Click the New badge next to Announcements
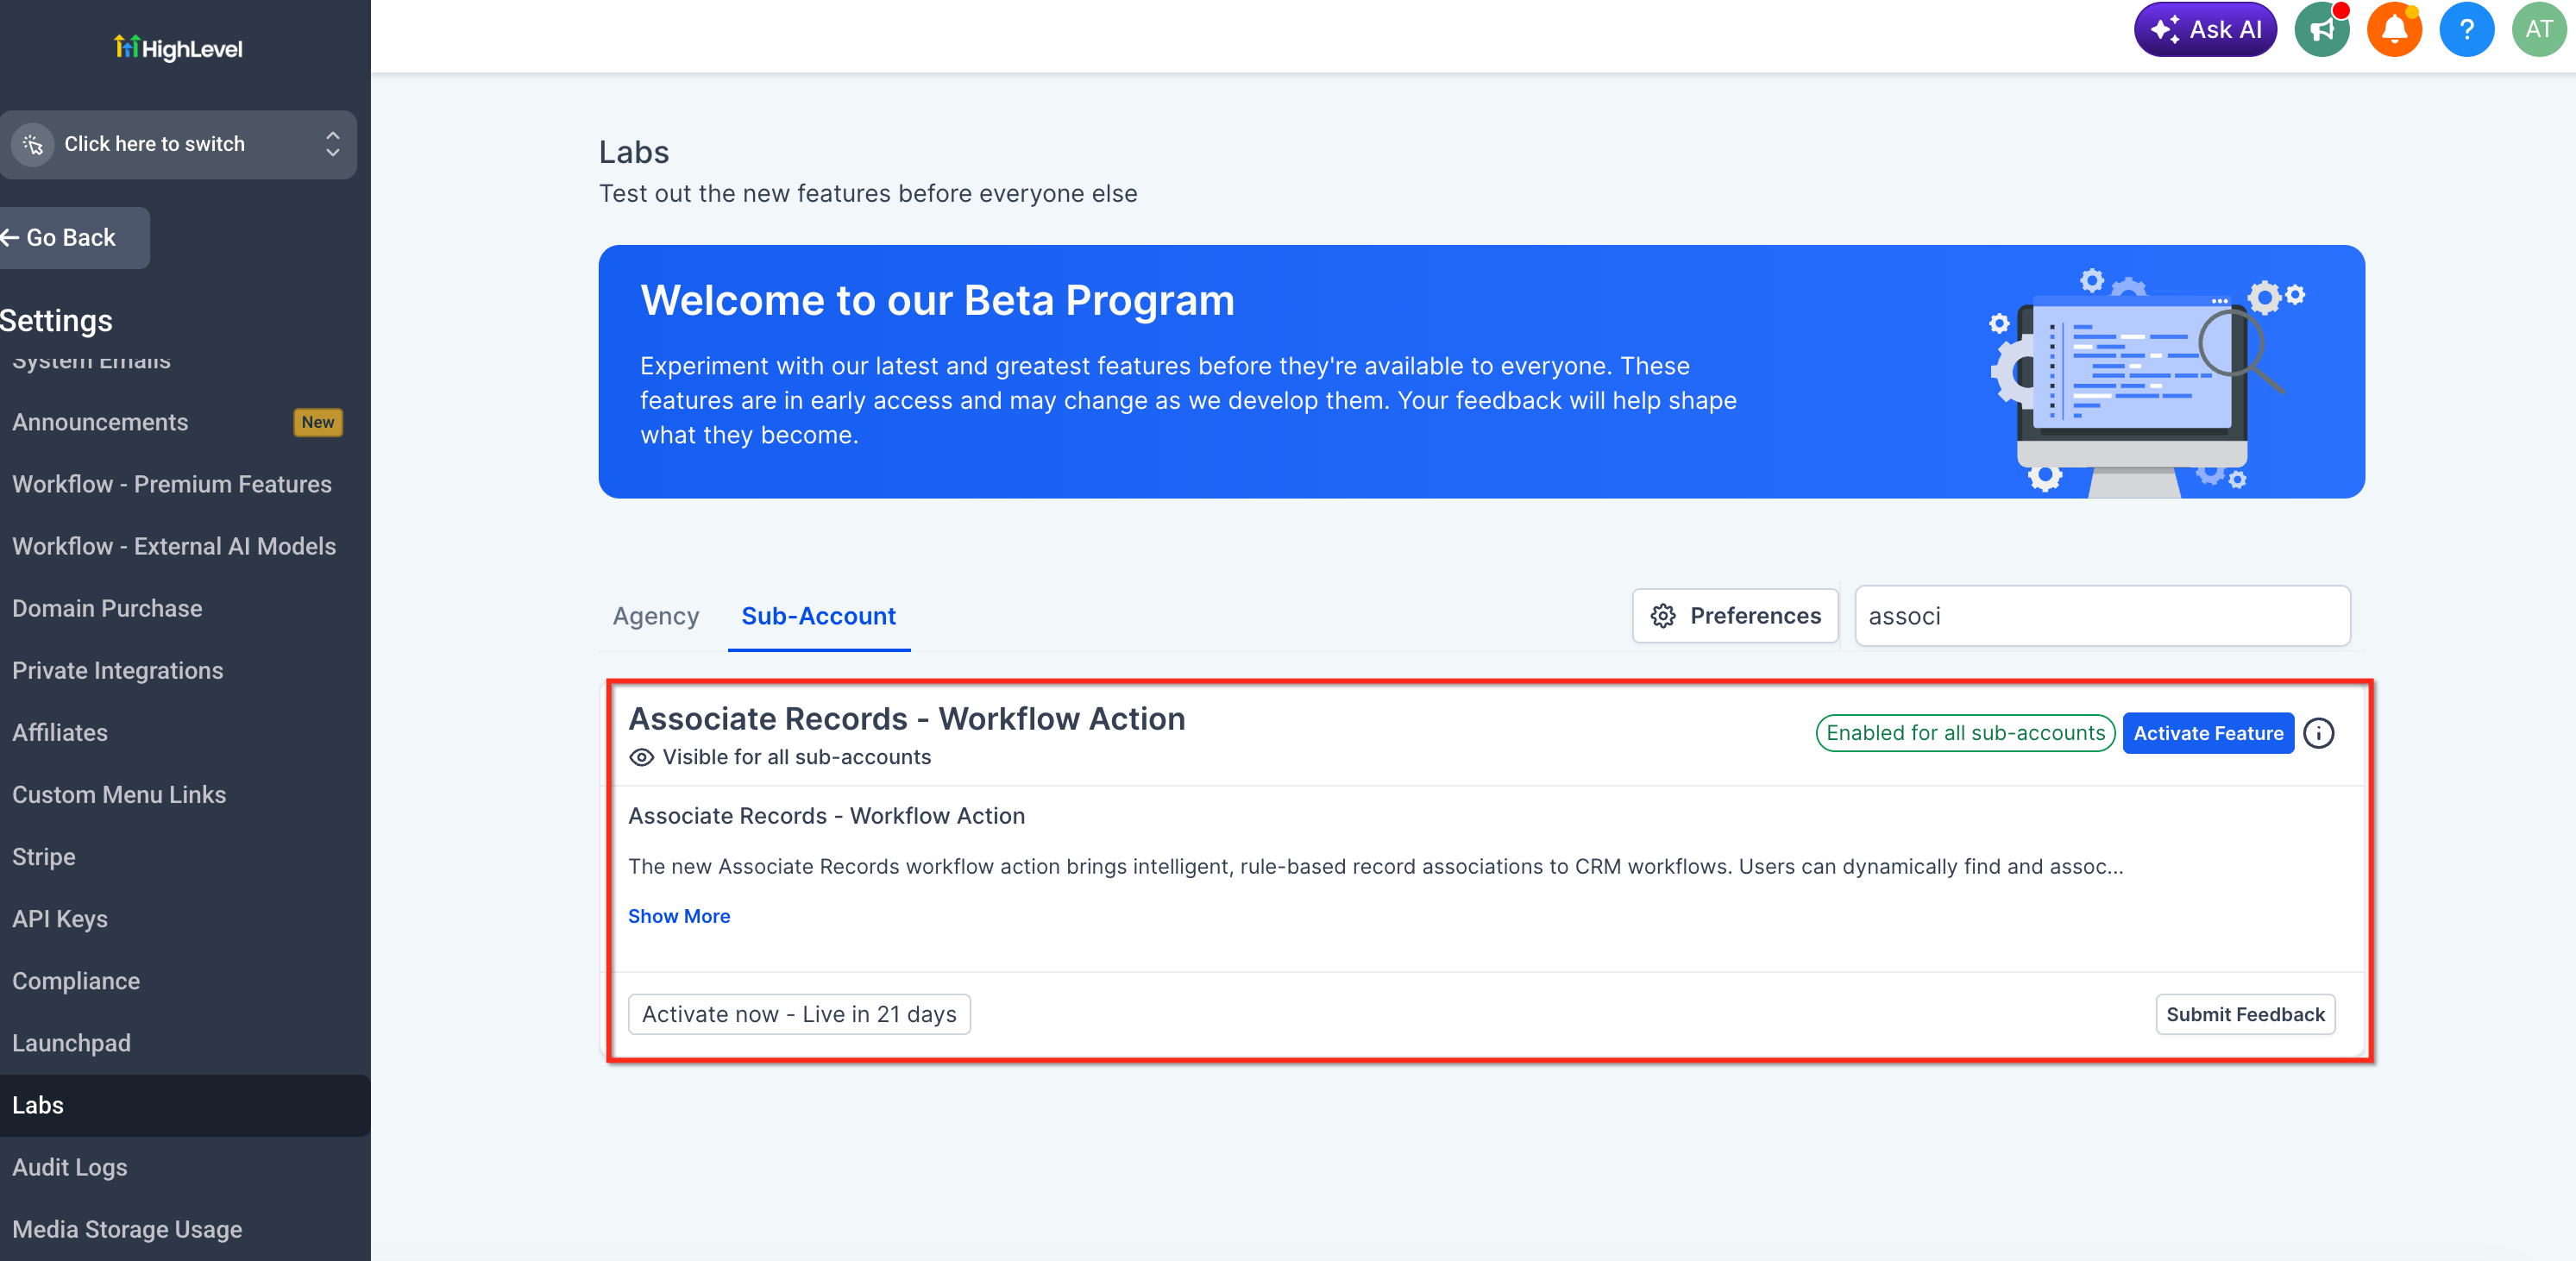The image size is (2576, 1261). (318, 422)
